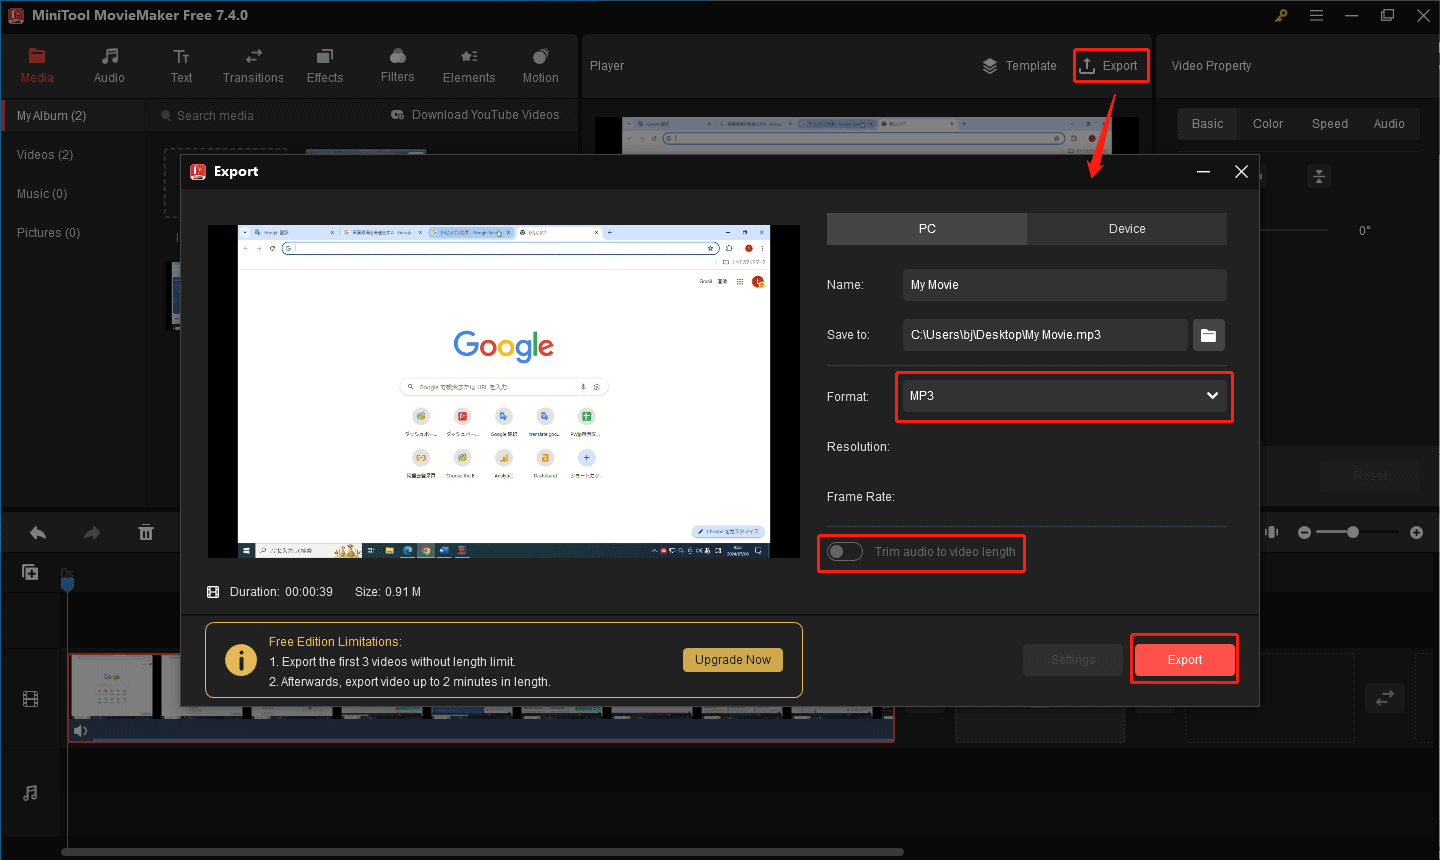Open the Filters tab
Screen dimensions: 1440x860
pos(397,66)
